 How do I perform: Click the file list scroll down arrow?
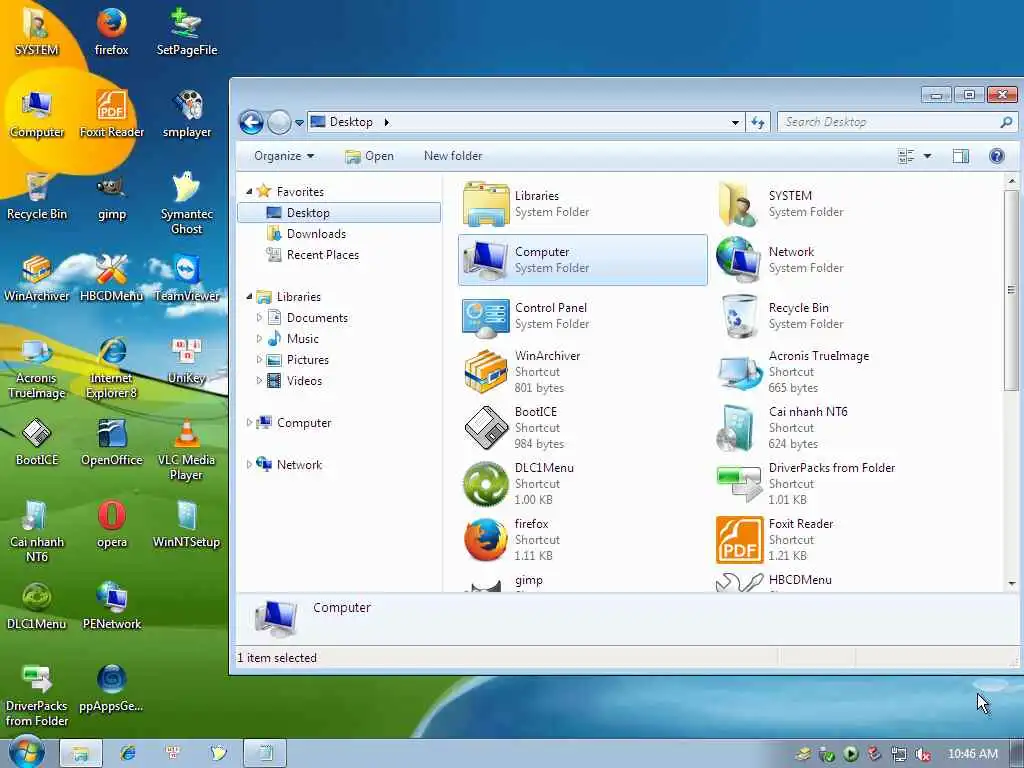click(1012, 584)
